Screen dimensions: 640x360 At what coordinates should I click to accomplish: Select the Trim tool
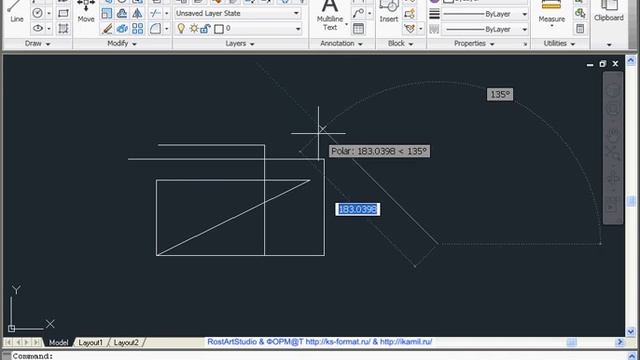(x=155, y=13)
